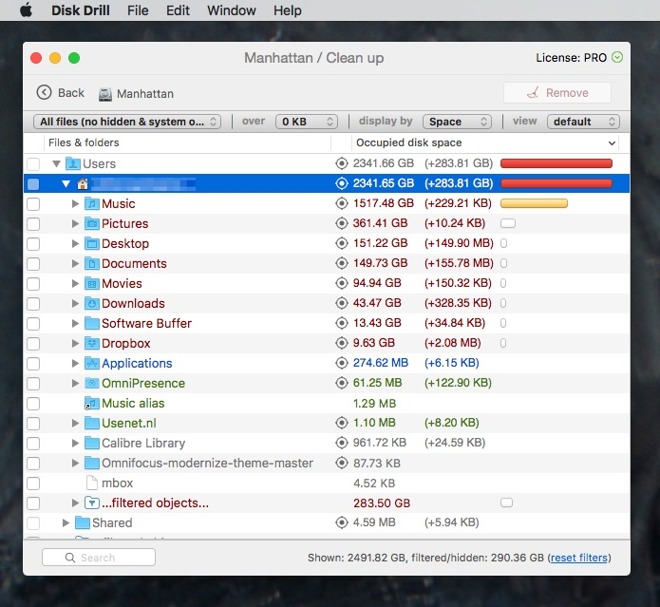
Task: Click the Dropbox folder icon
Action: point(92,343)
